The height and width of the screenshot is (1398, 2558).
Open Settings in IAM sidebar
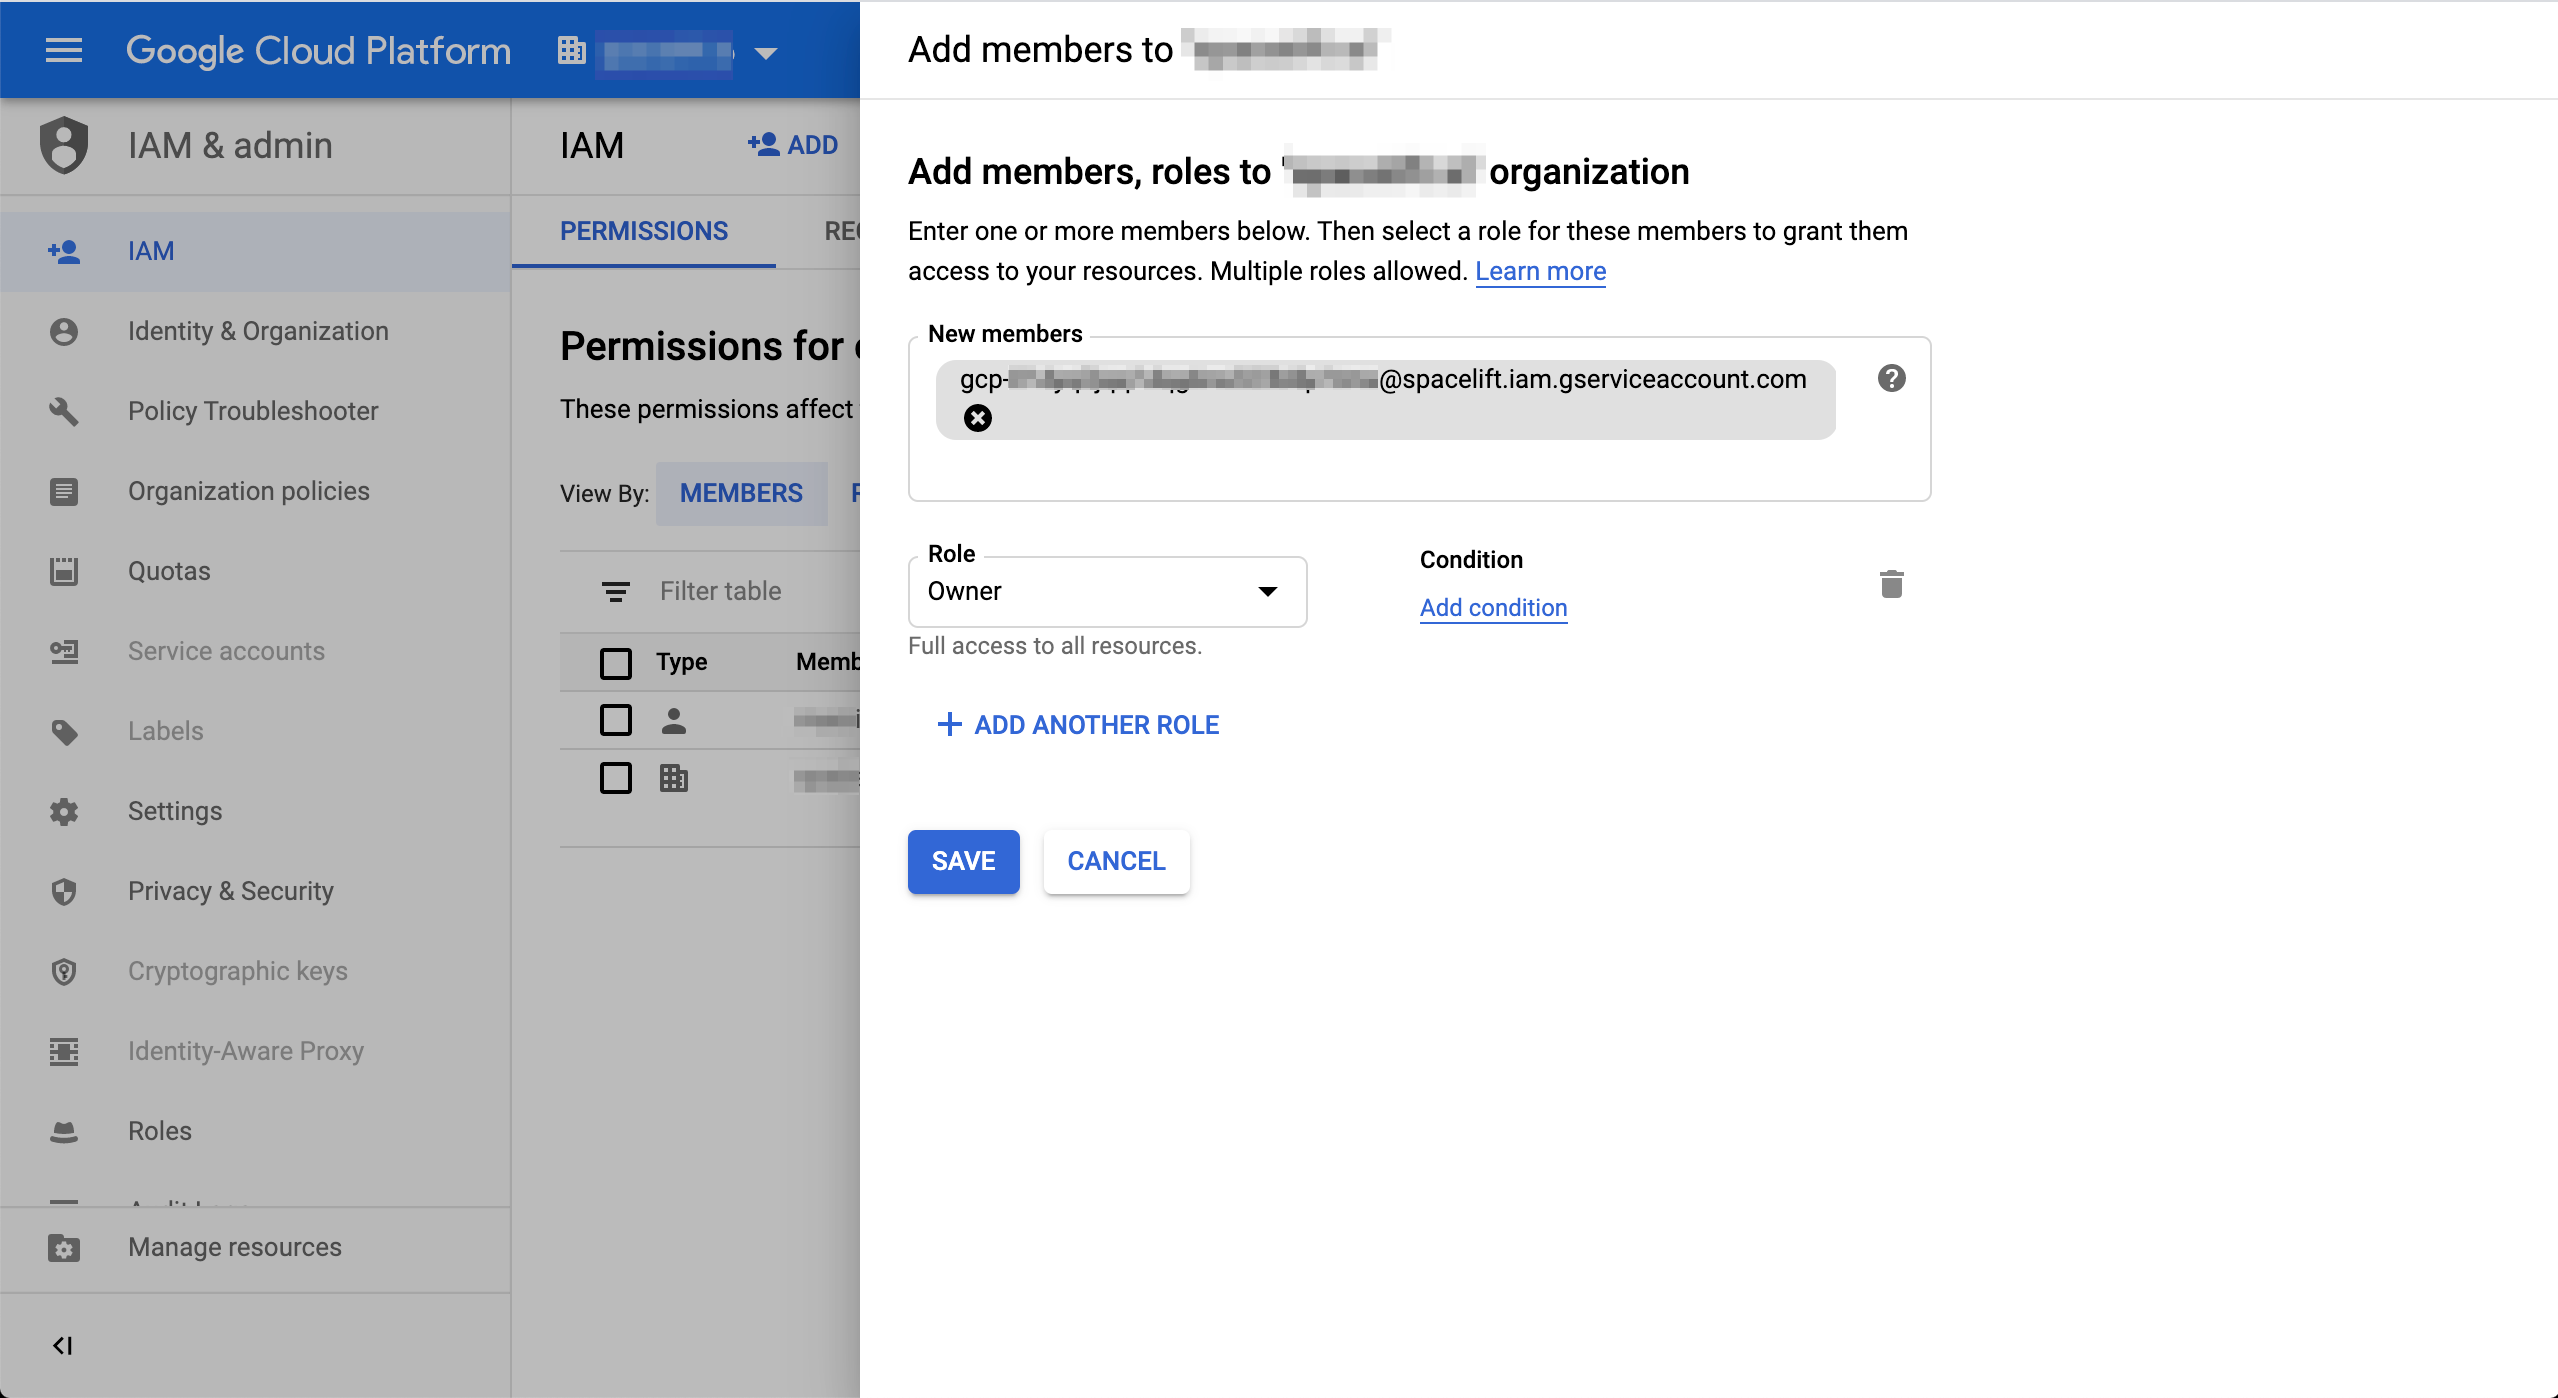[175, 811]
